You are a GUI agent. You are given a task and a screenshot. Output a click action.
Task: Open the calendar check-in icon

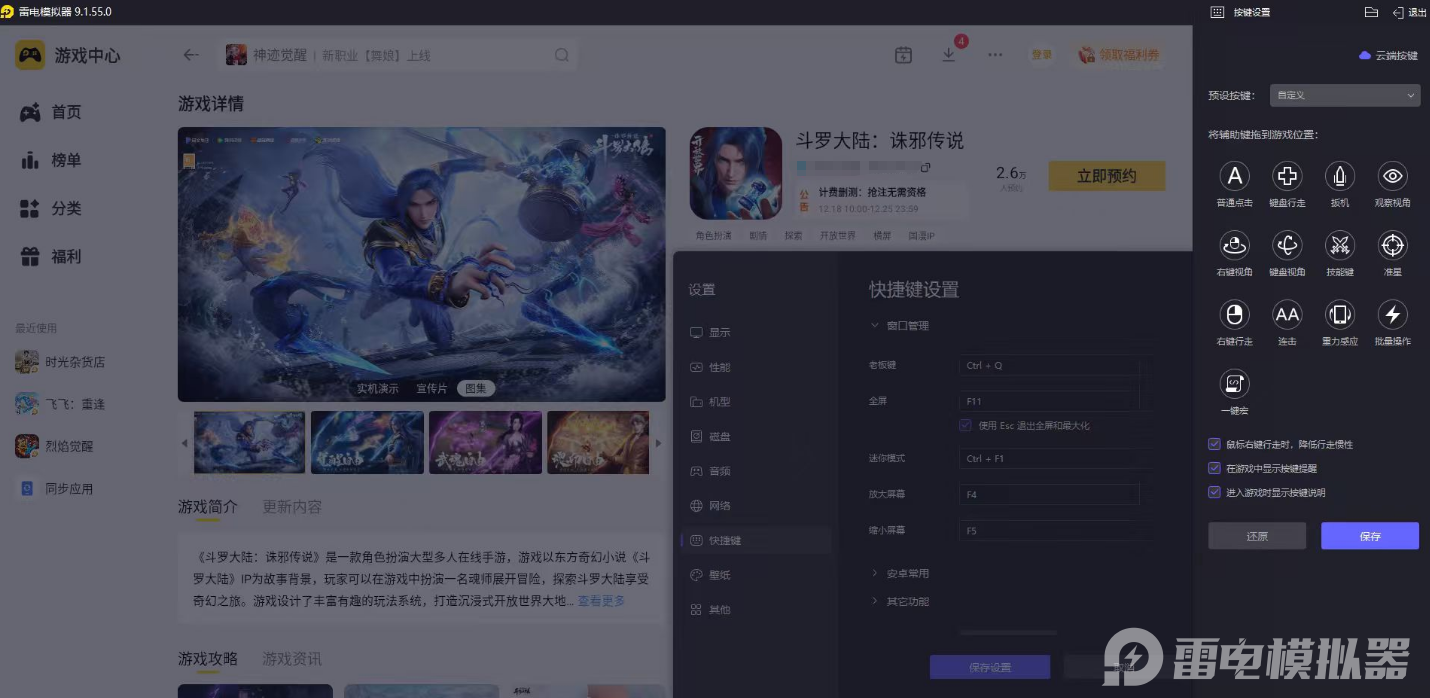pos(903,55)
